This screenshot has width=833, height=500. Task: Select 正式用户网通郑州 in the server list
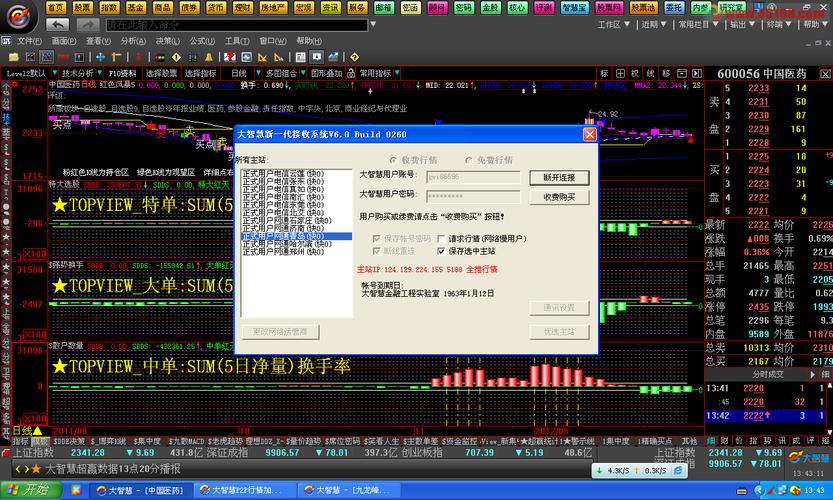[283, 252]
